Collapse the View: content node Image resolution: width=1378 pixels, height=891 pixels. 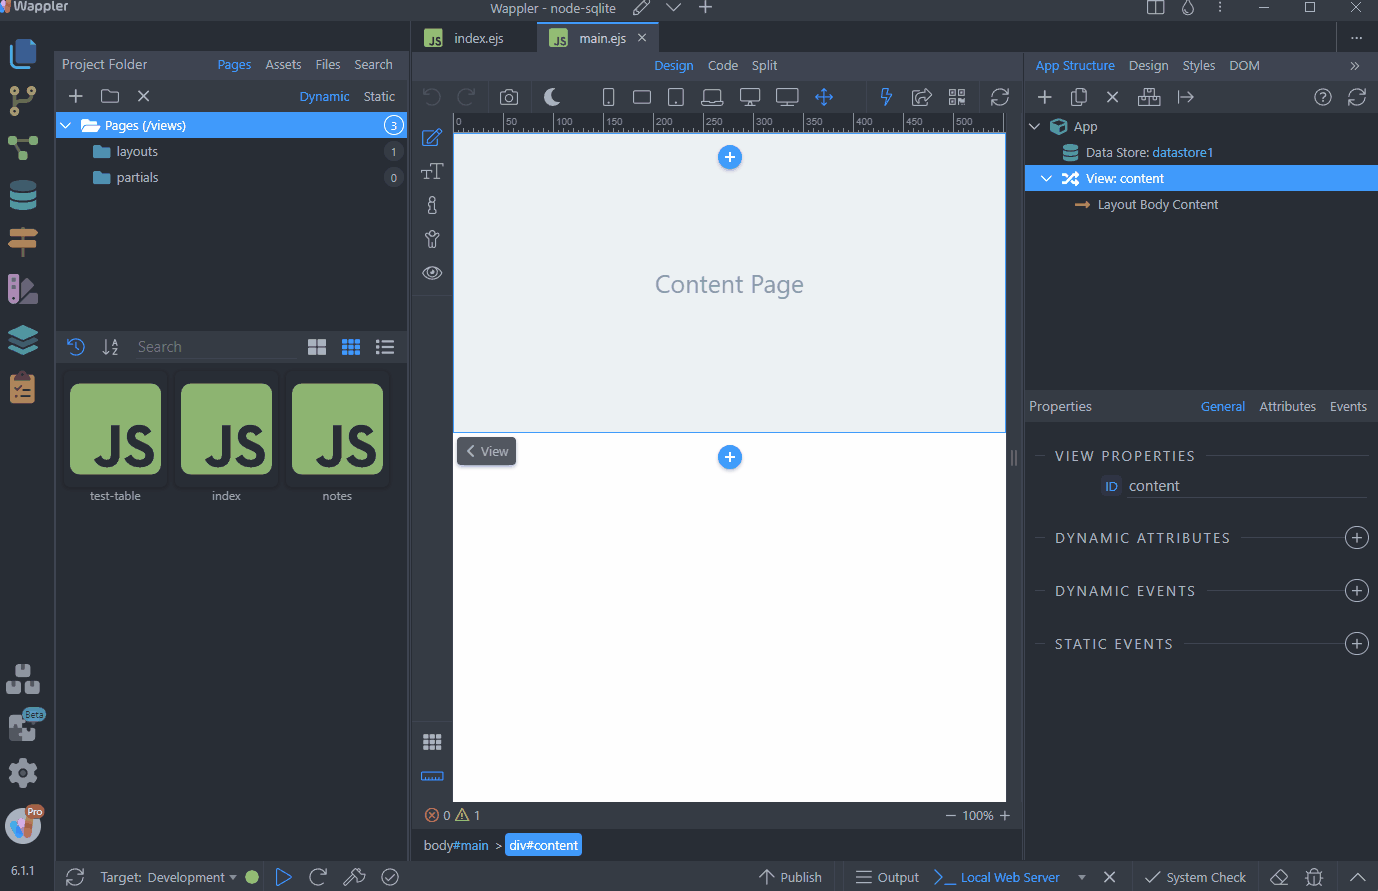click(1046, 179)
